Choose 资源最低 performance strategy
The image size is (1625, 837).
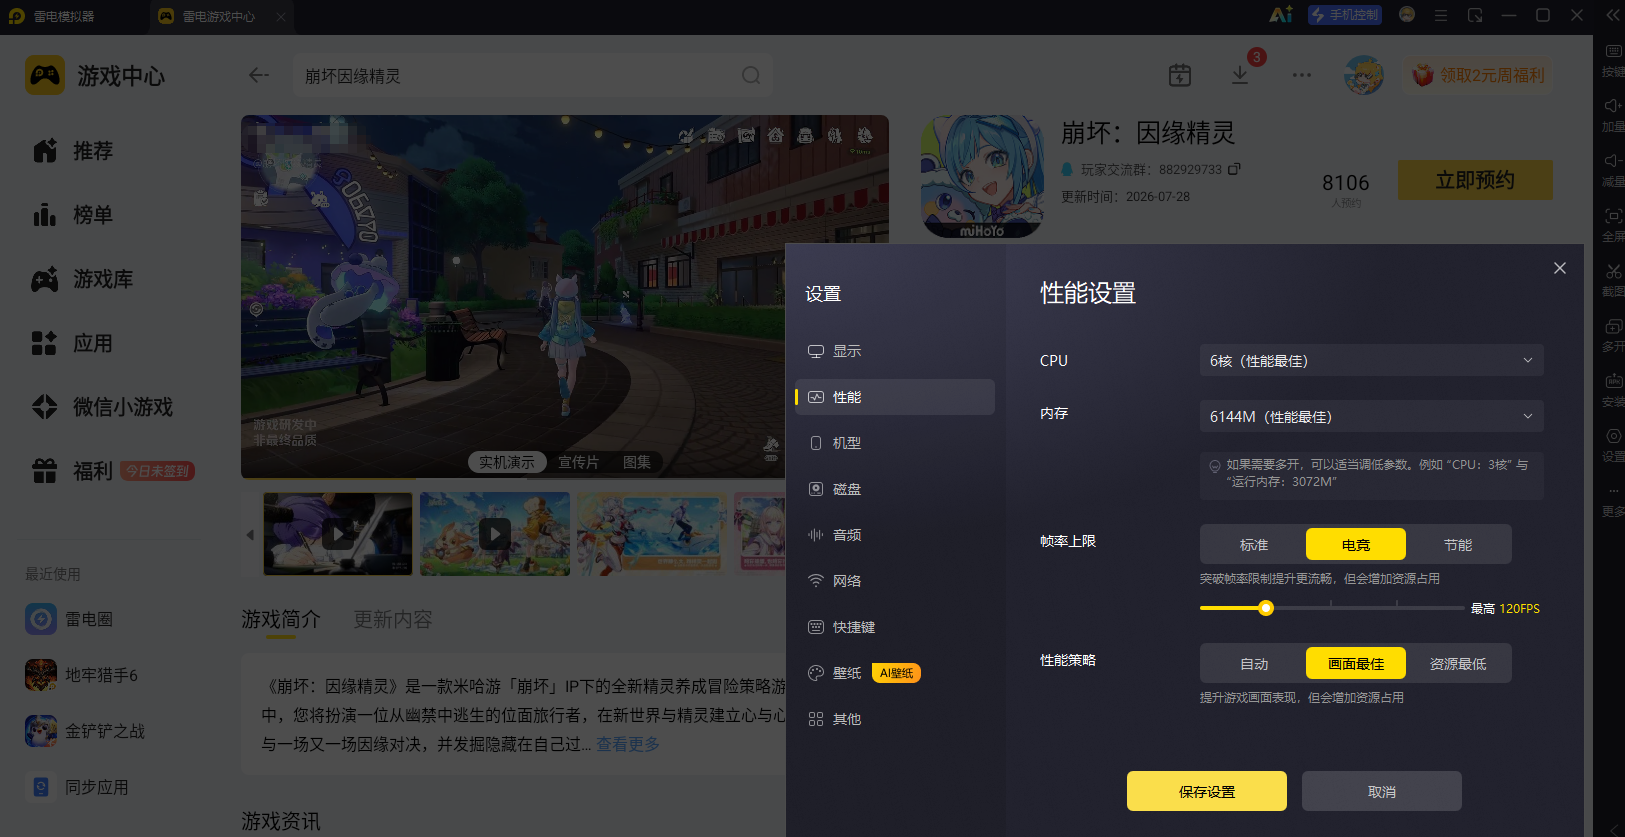point(1458,663)
